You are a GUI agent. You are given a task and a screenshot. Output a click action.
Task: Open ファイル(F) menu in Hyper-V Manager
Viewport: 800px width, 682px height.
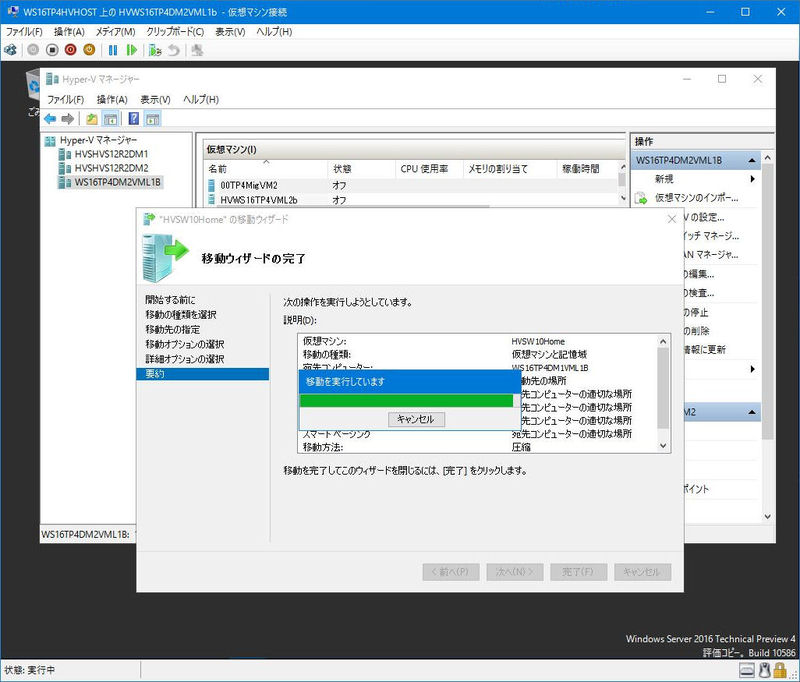[65, 99]
